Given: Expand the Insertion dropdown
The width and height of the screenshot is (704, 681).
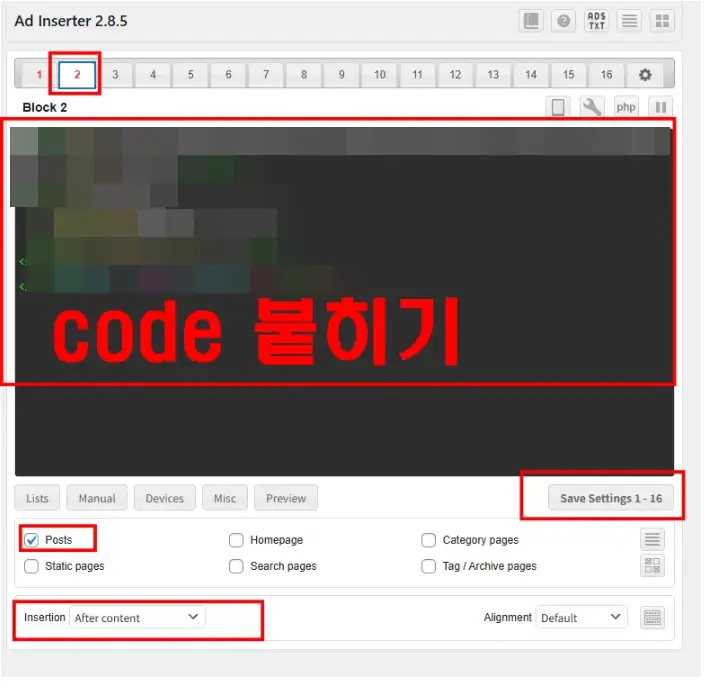Looking at the screenshot, I should 137,618.
